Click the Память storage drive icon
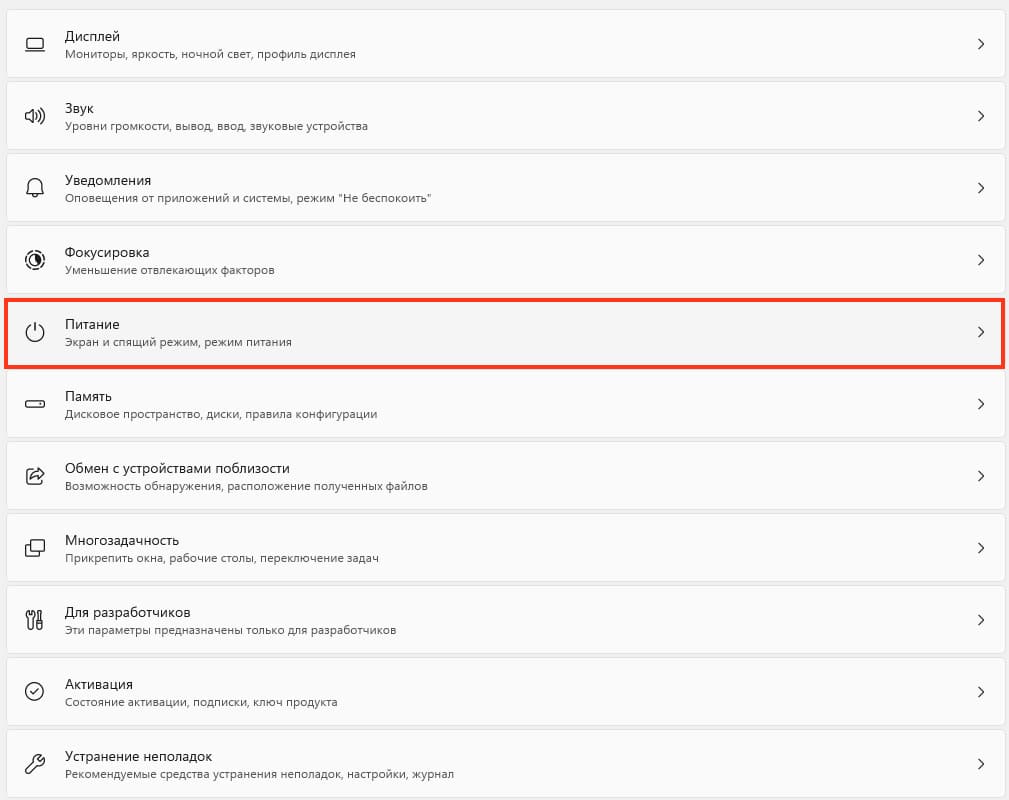This screenshot has height=800, width=1009. coord(35,404)
